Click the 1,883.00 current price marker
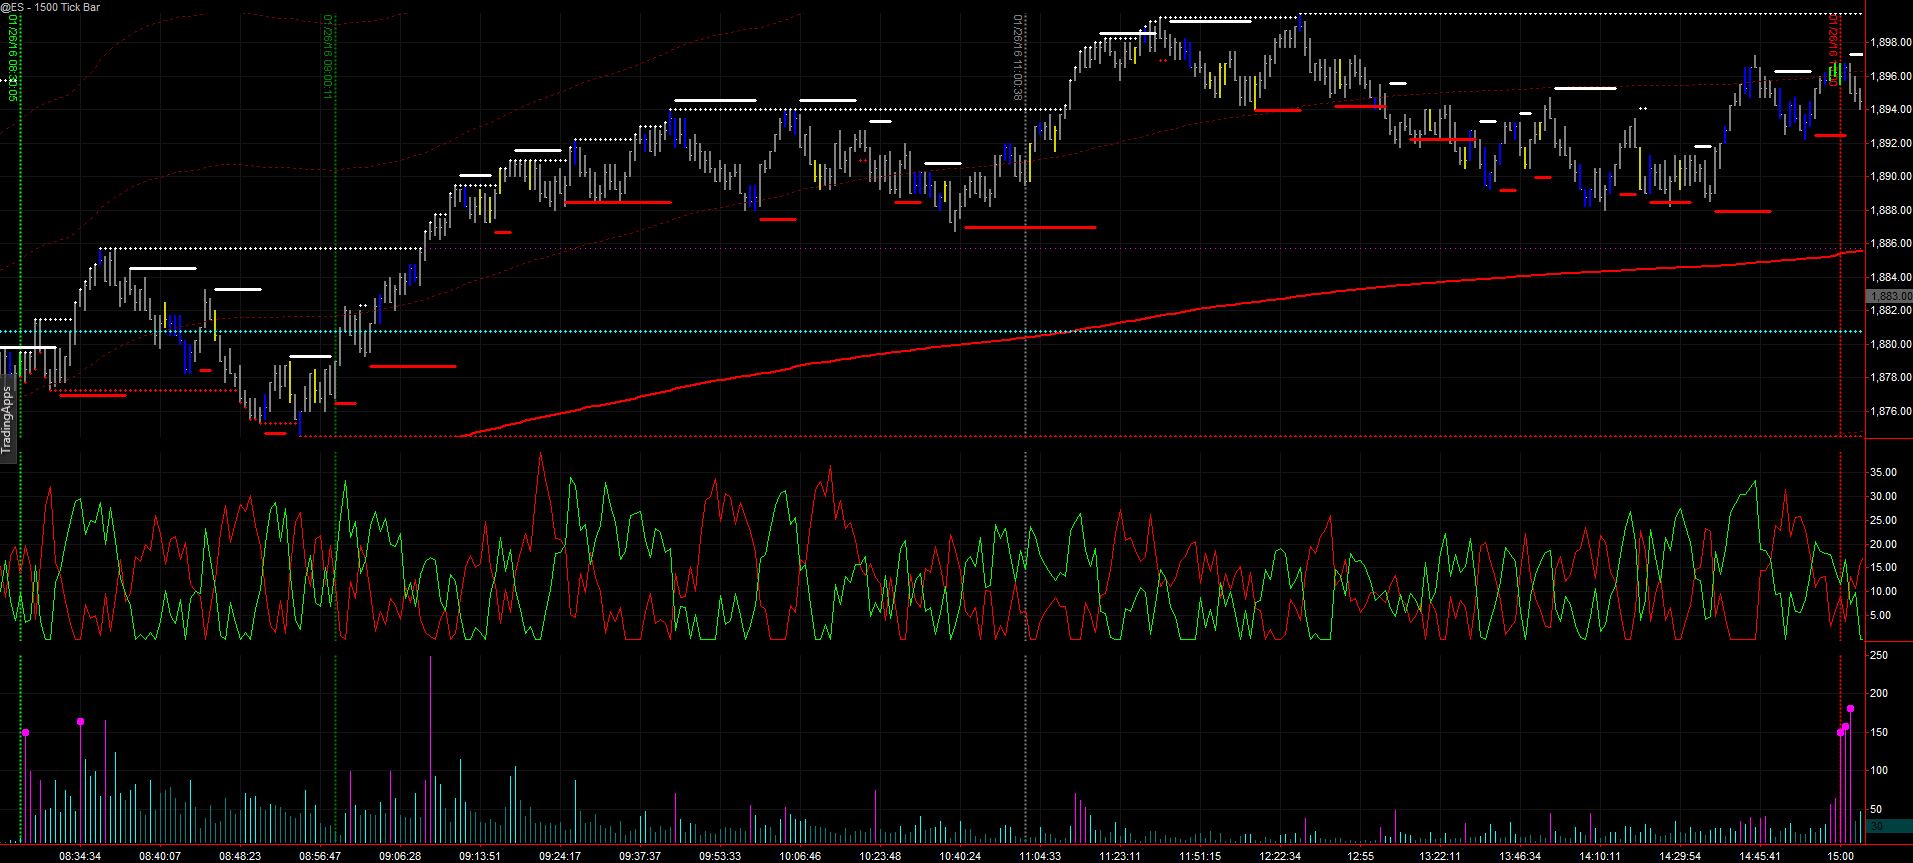The image size is (1913, 863). click(1888, 296)
